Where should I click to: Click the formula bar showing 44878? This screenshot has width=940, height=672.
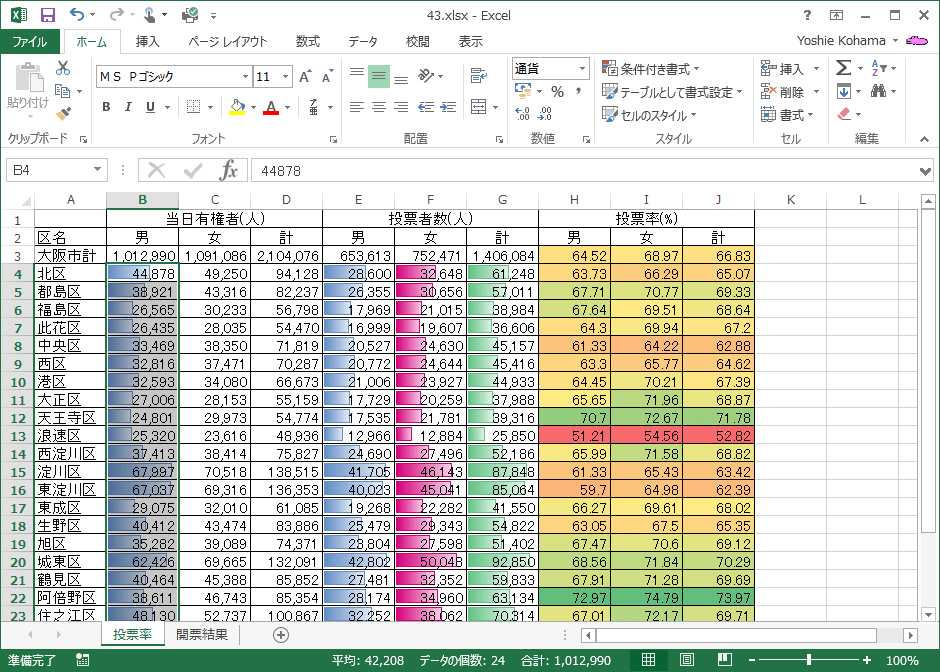583,171
